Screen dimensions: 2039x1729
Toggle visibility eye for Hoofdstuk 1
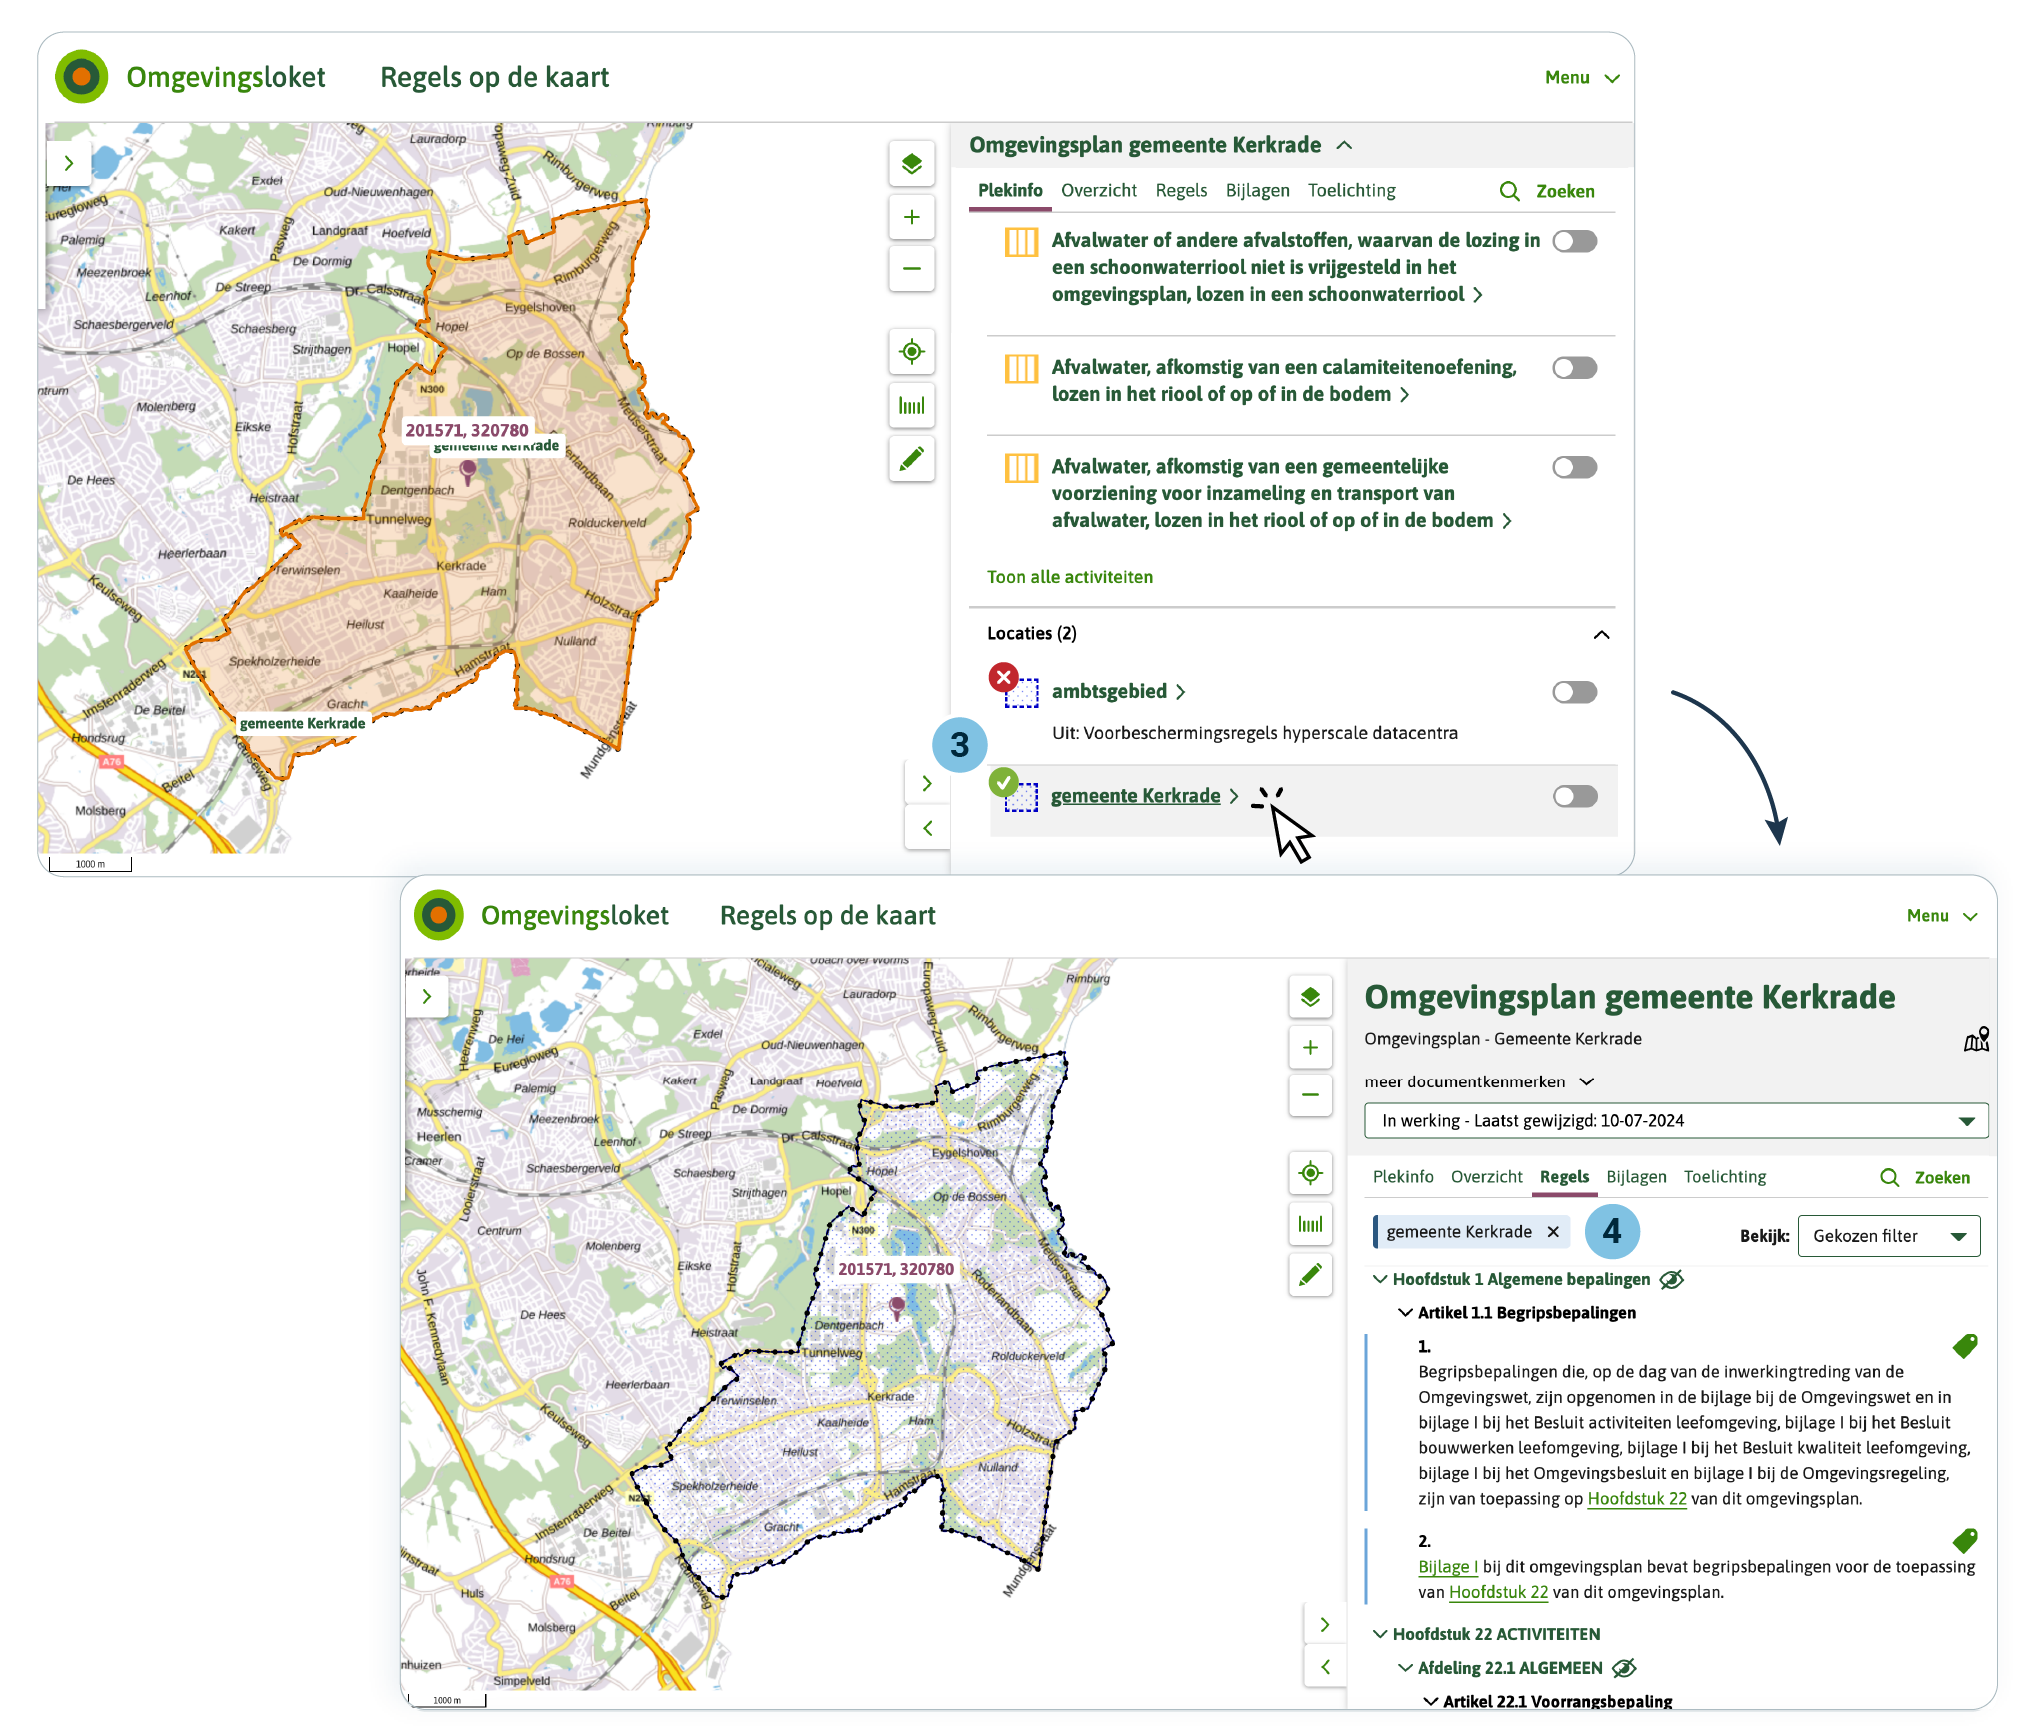pyautogui.click(x=1671, y=1279)
